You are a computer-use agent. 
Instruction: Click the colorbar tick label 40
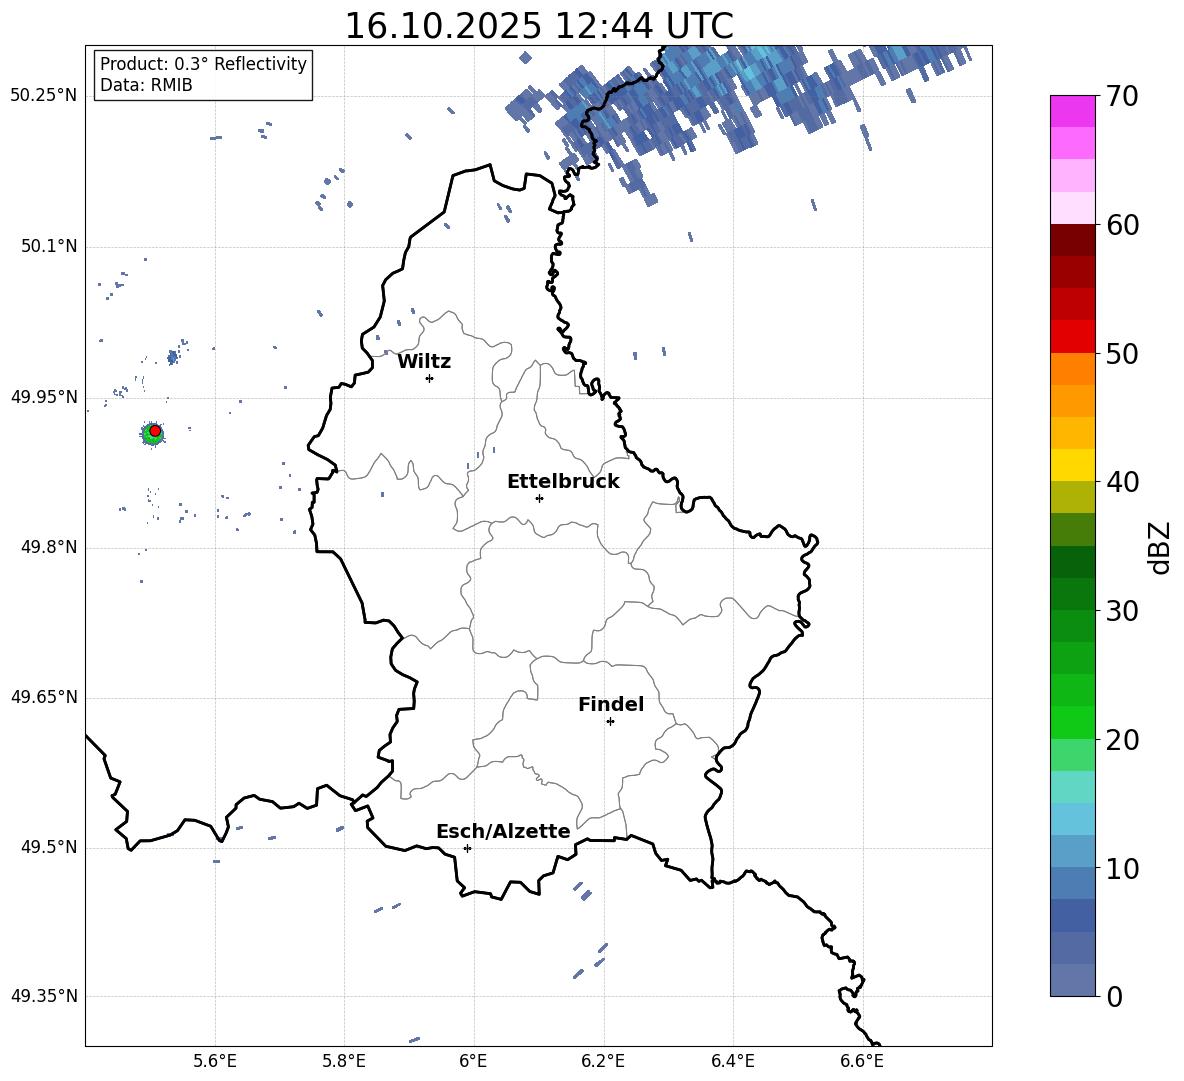point(1122,482)
